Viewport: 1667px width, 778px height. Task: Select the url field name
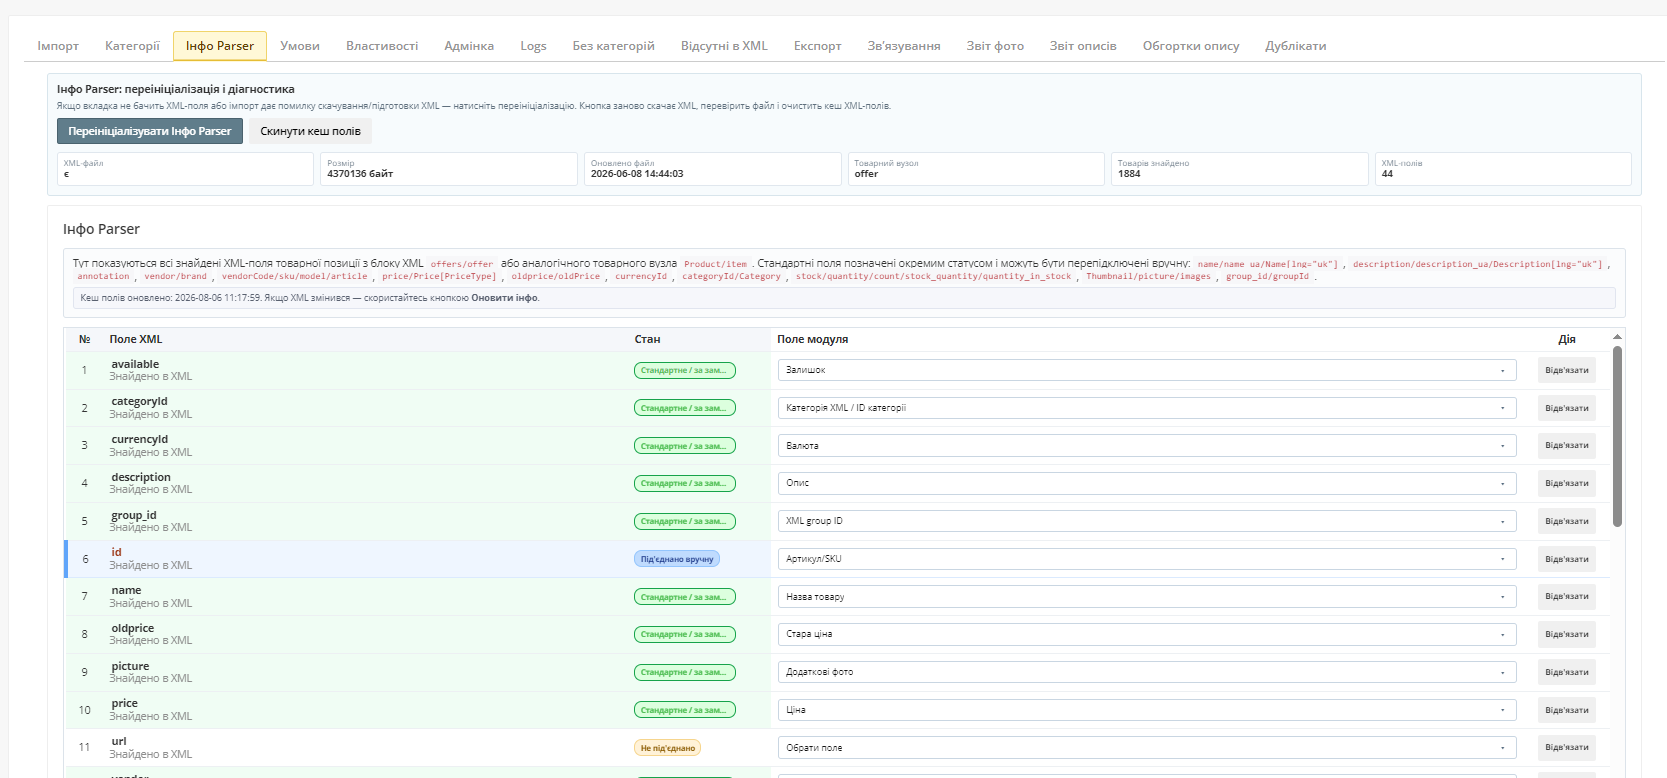[119, 741]
